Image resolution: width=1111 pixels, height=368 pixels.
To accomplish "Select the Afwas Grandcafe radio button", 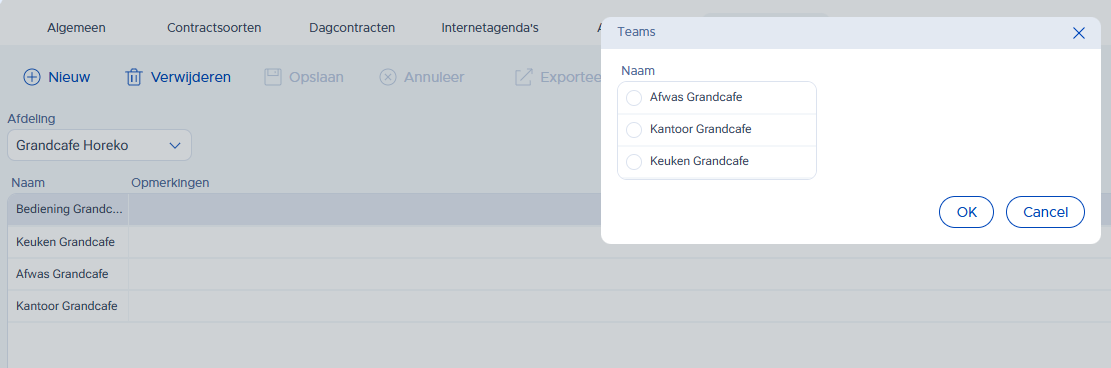I will point(634,97).
